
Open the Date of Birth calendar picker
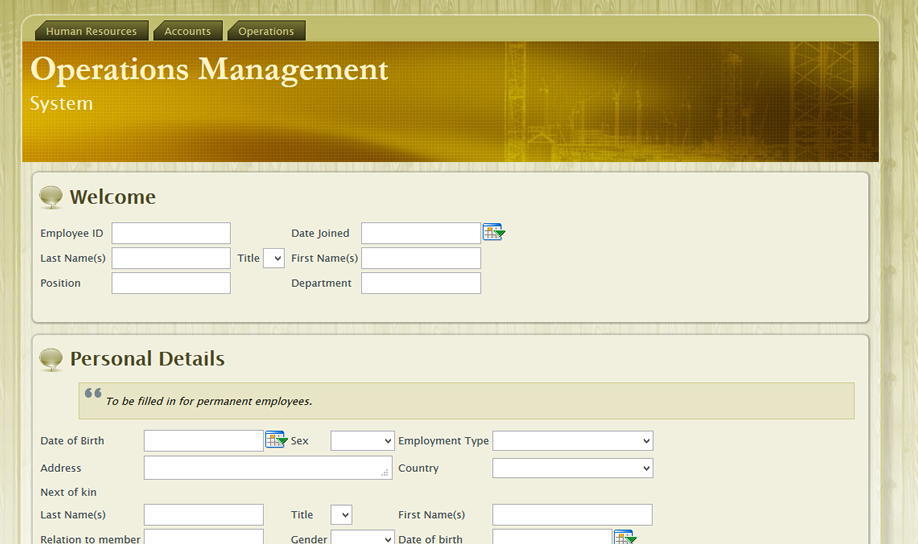point(275,440)
